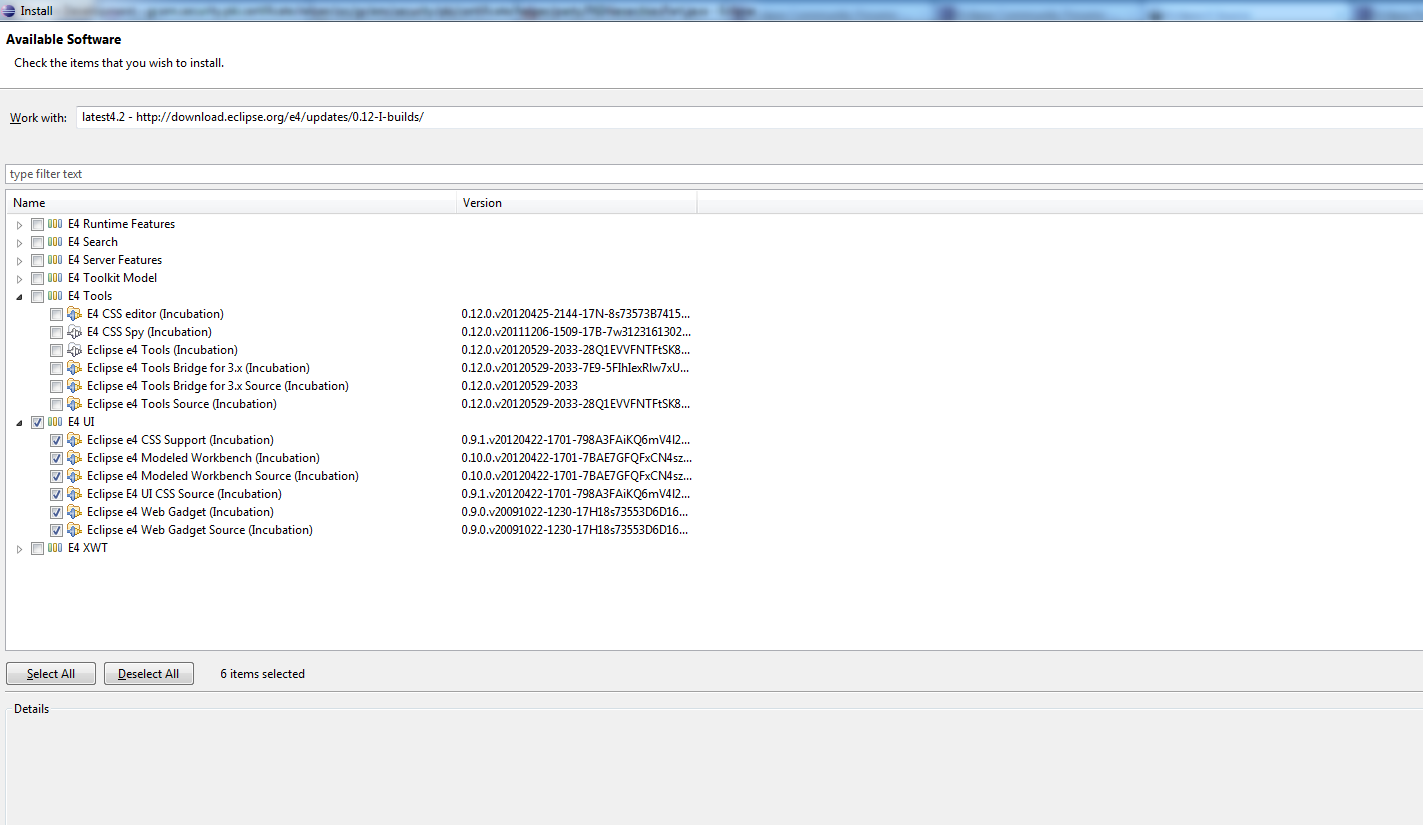Enable the E4 CSS Spy (Incubation) checkbox
Image resolution: width=1423 pixels, height=825 pixels.
tap(56, 332)
